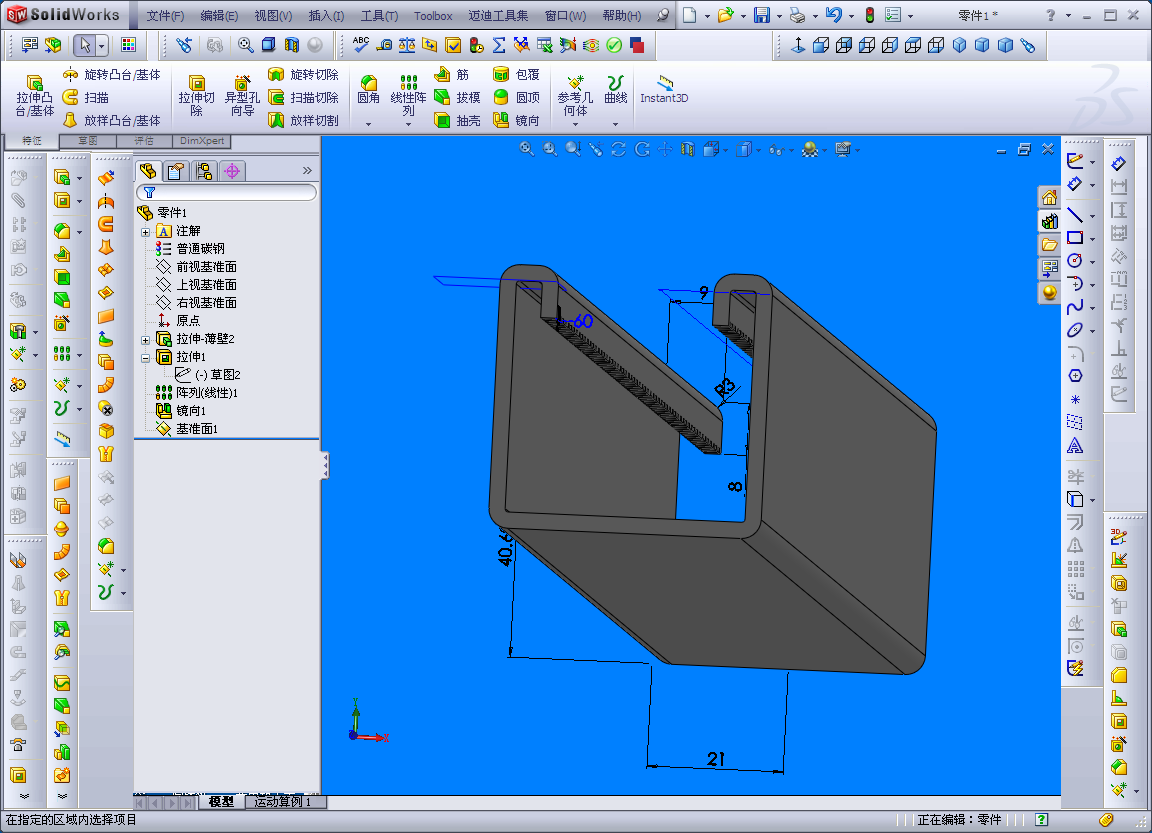Toggle Instant3D mode

pyautogui.click(x=664, y=90)
